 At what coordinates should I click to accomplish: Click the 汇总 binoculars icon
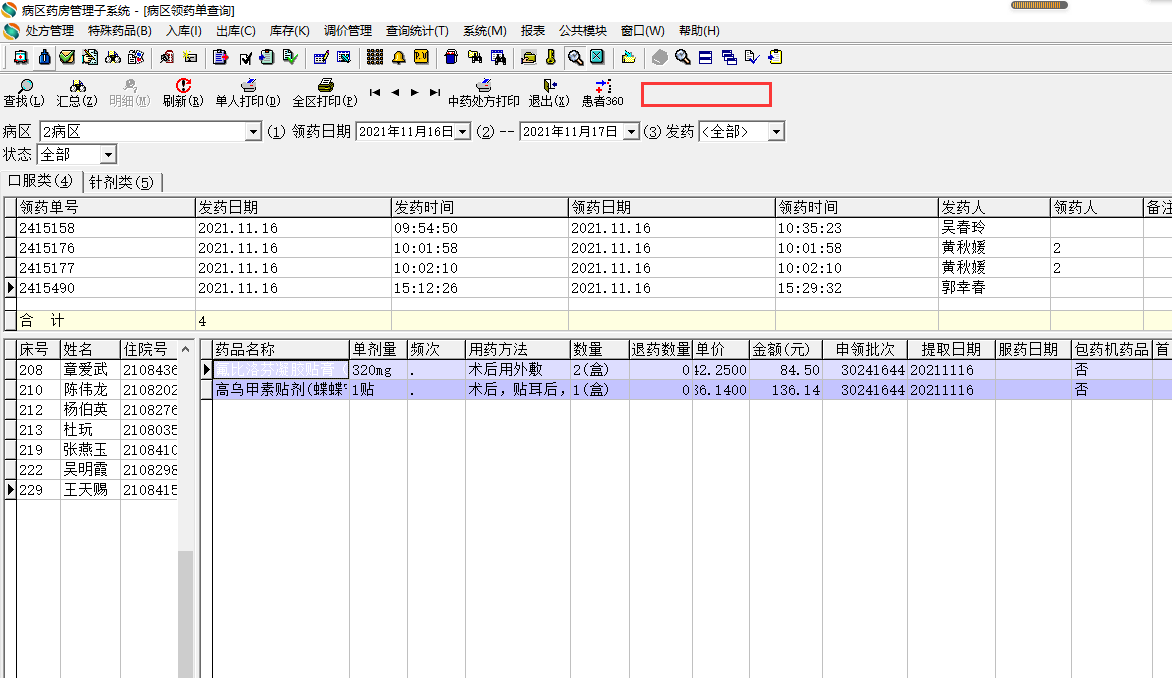click(77, 87)
